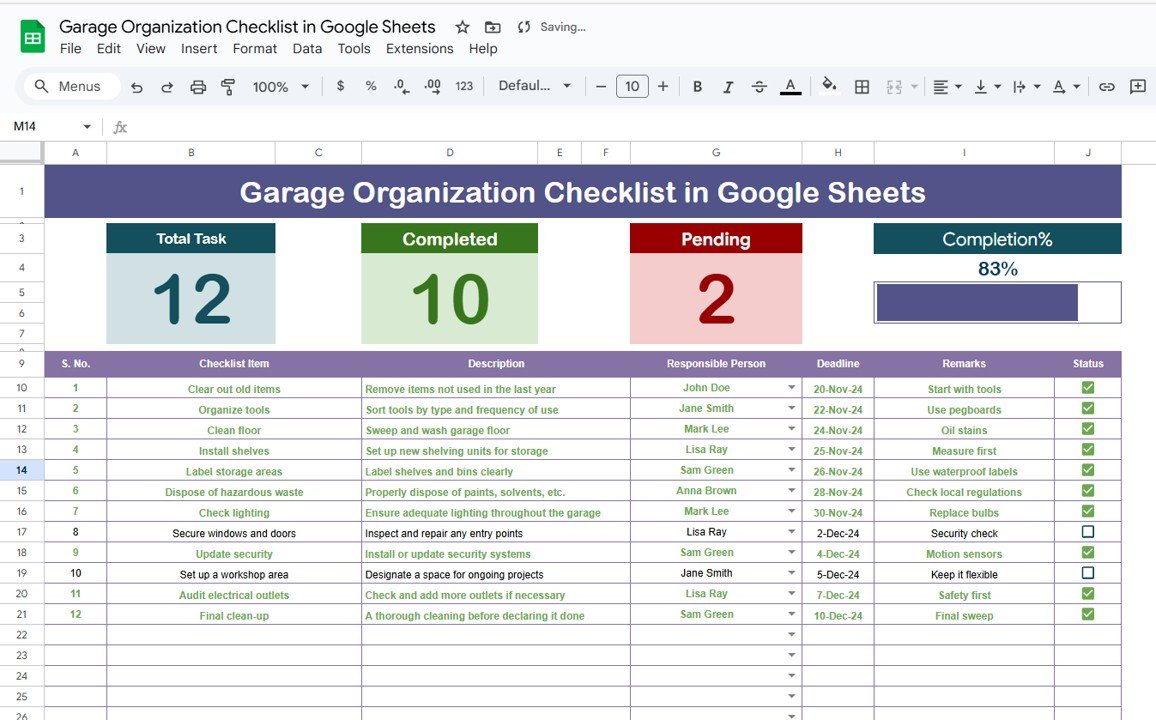The image size is (1156, 720).
Task: Uncheck status for Install shelves
Action: 1087,450
